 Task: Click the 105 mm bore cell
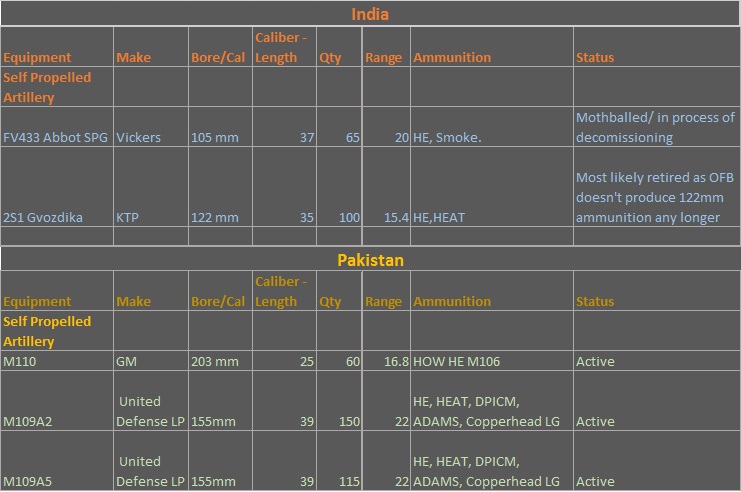[x=220, y=127]
